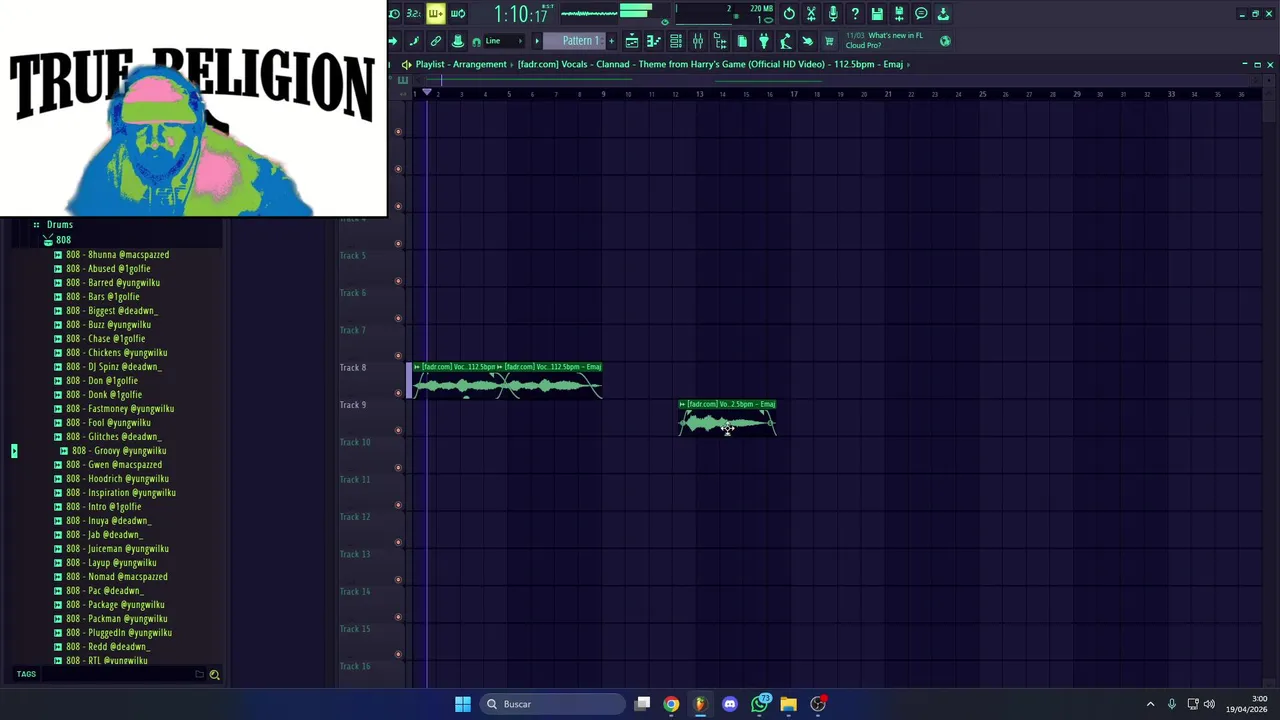Screen dimensions: 1280x720
Task: Open the Piano roll view icon
Action: tap(654, 41)
